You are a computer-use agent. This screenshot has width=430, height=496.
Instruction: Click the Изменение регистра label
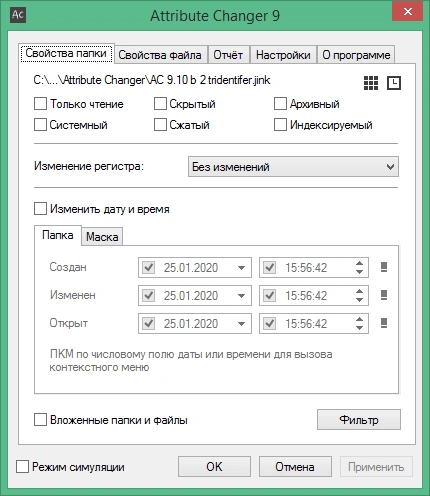[89, 166]
